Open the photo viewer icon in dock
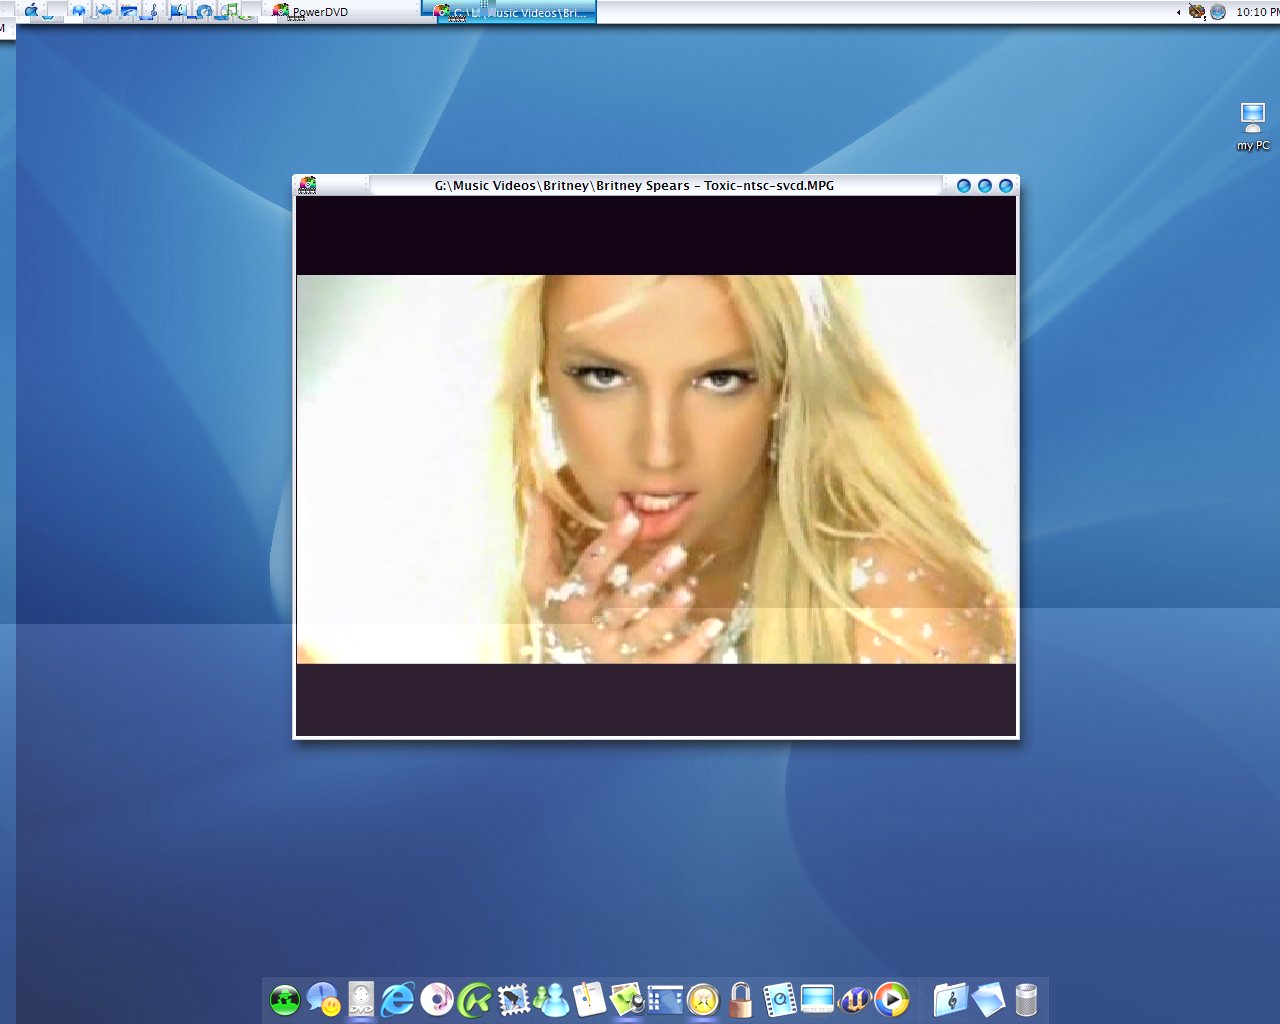 point(627,999)
